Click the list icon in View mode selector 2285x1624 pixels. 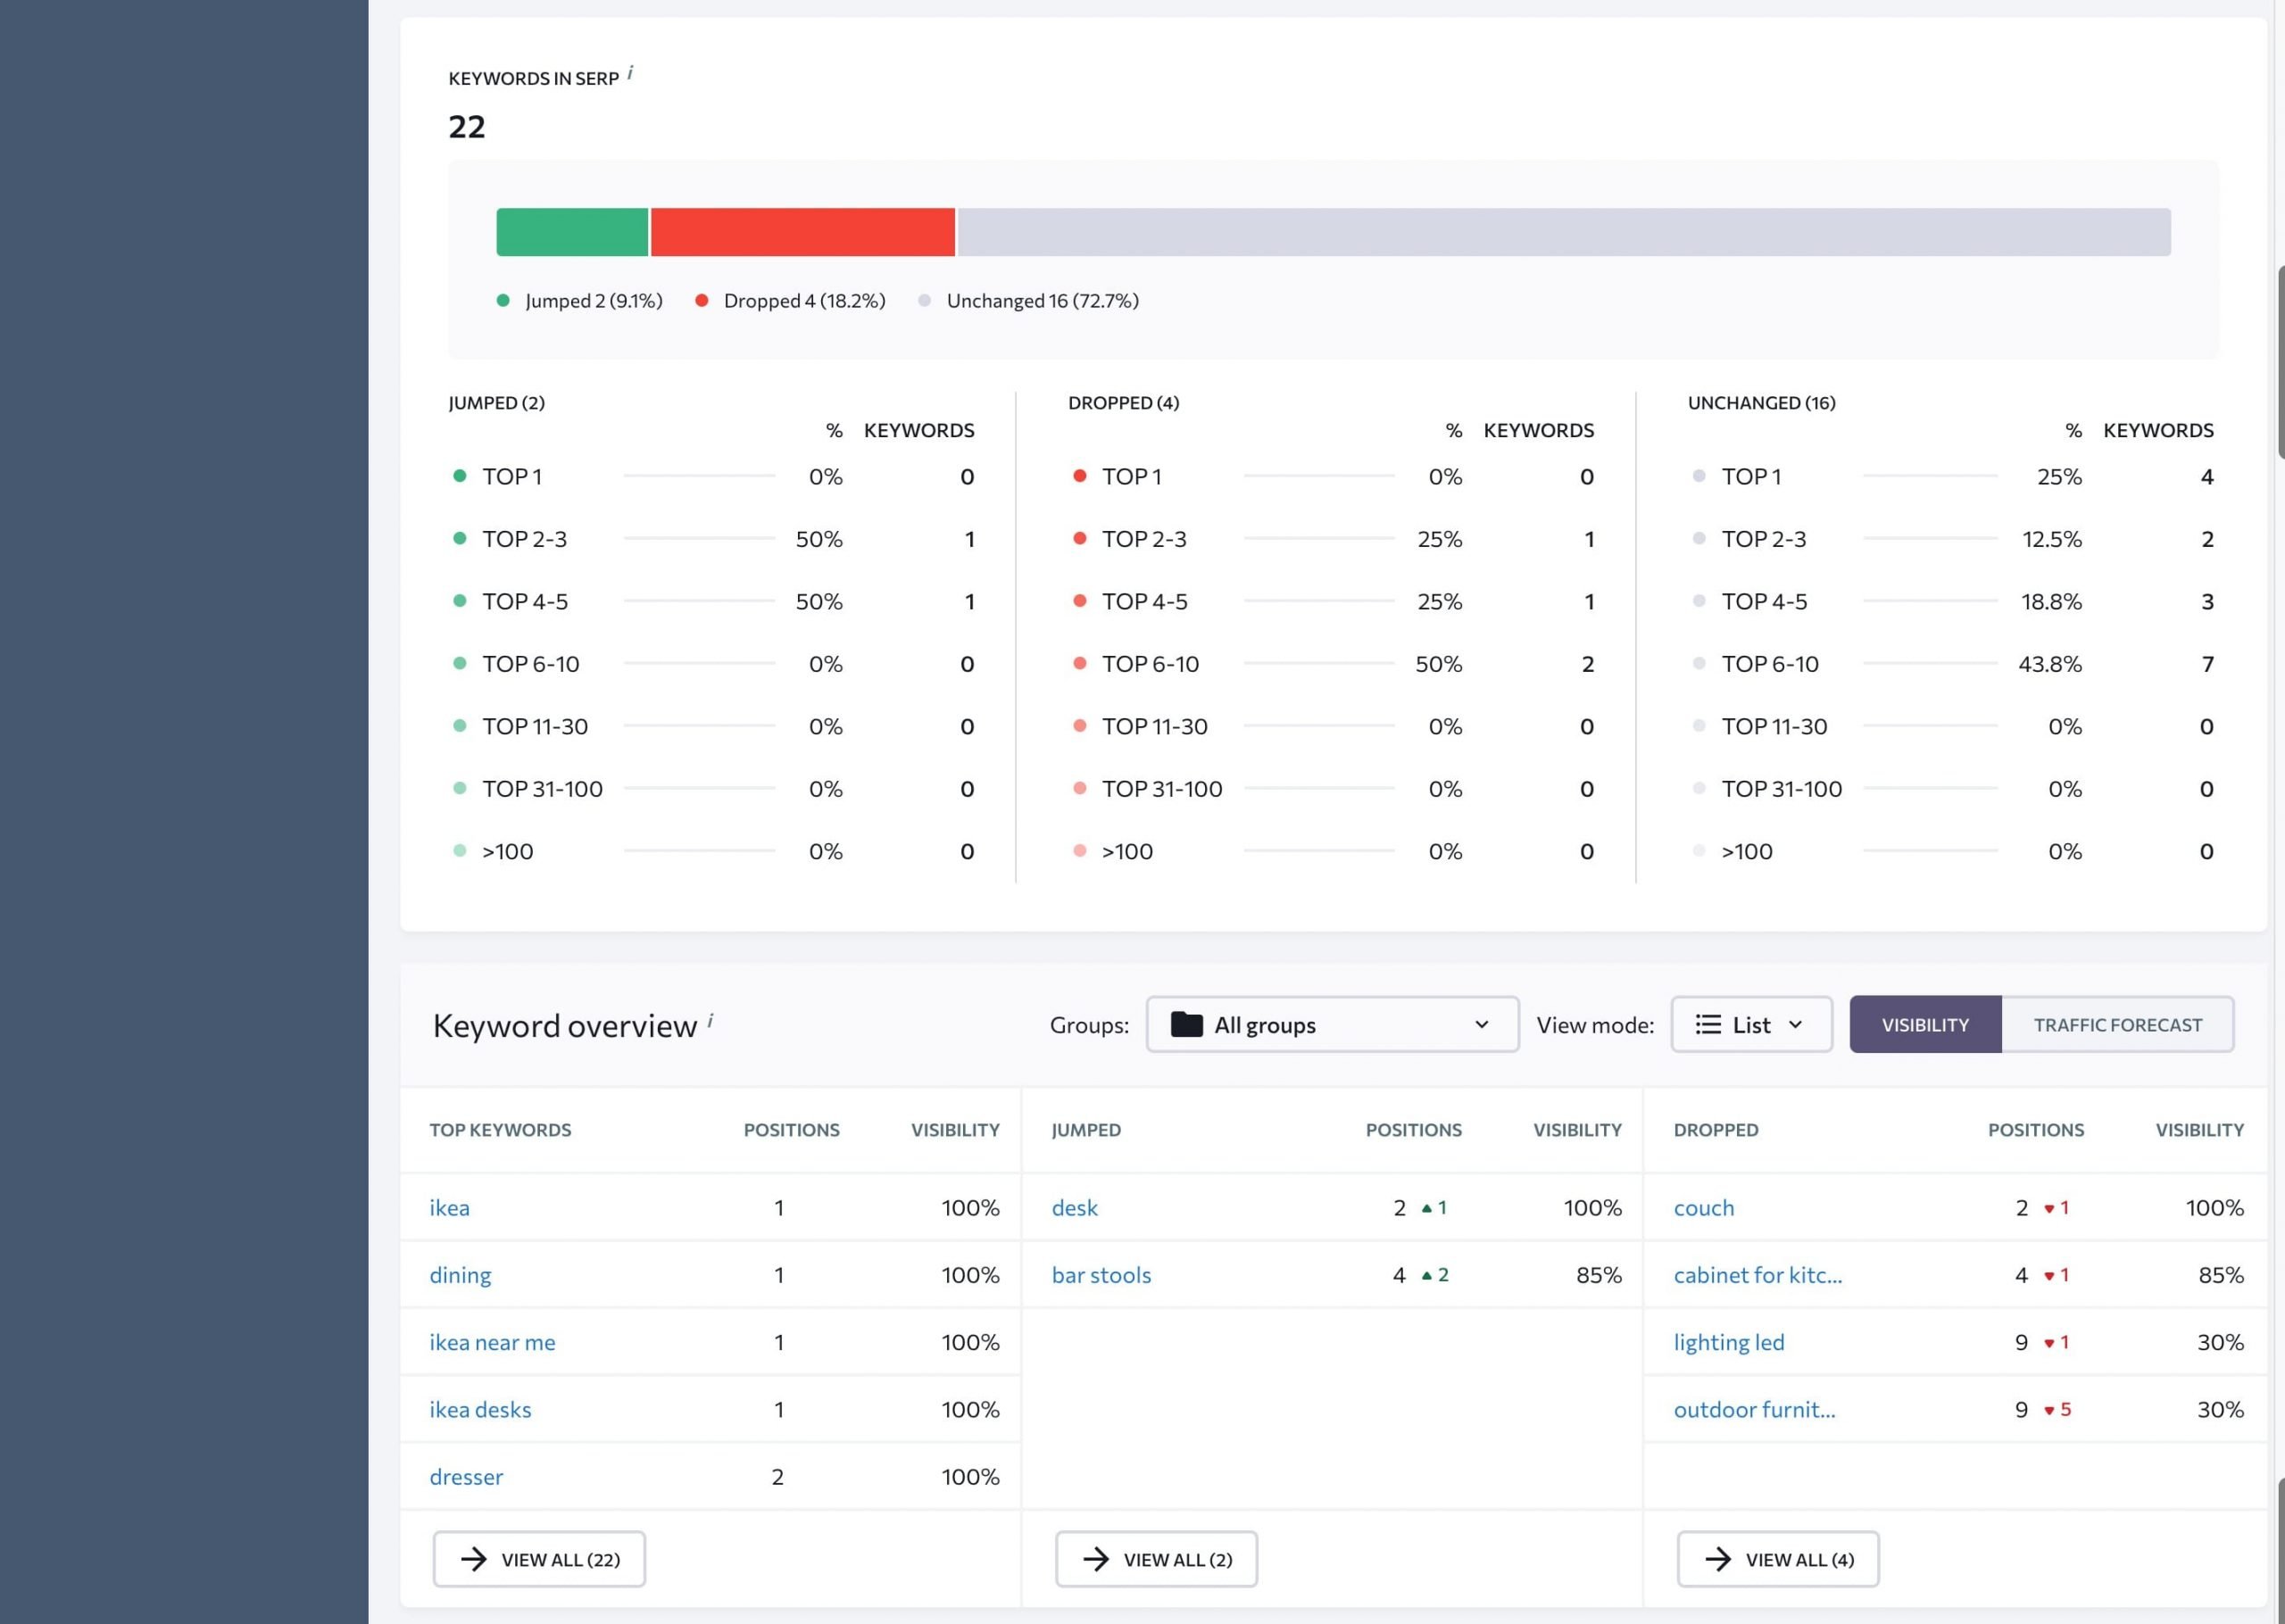tap(1708, 1024)
